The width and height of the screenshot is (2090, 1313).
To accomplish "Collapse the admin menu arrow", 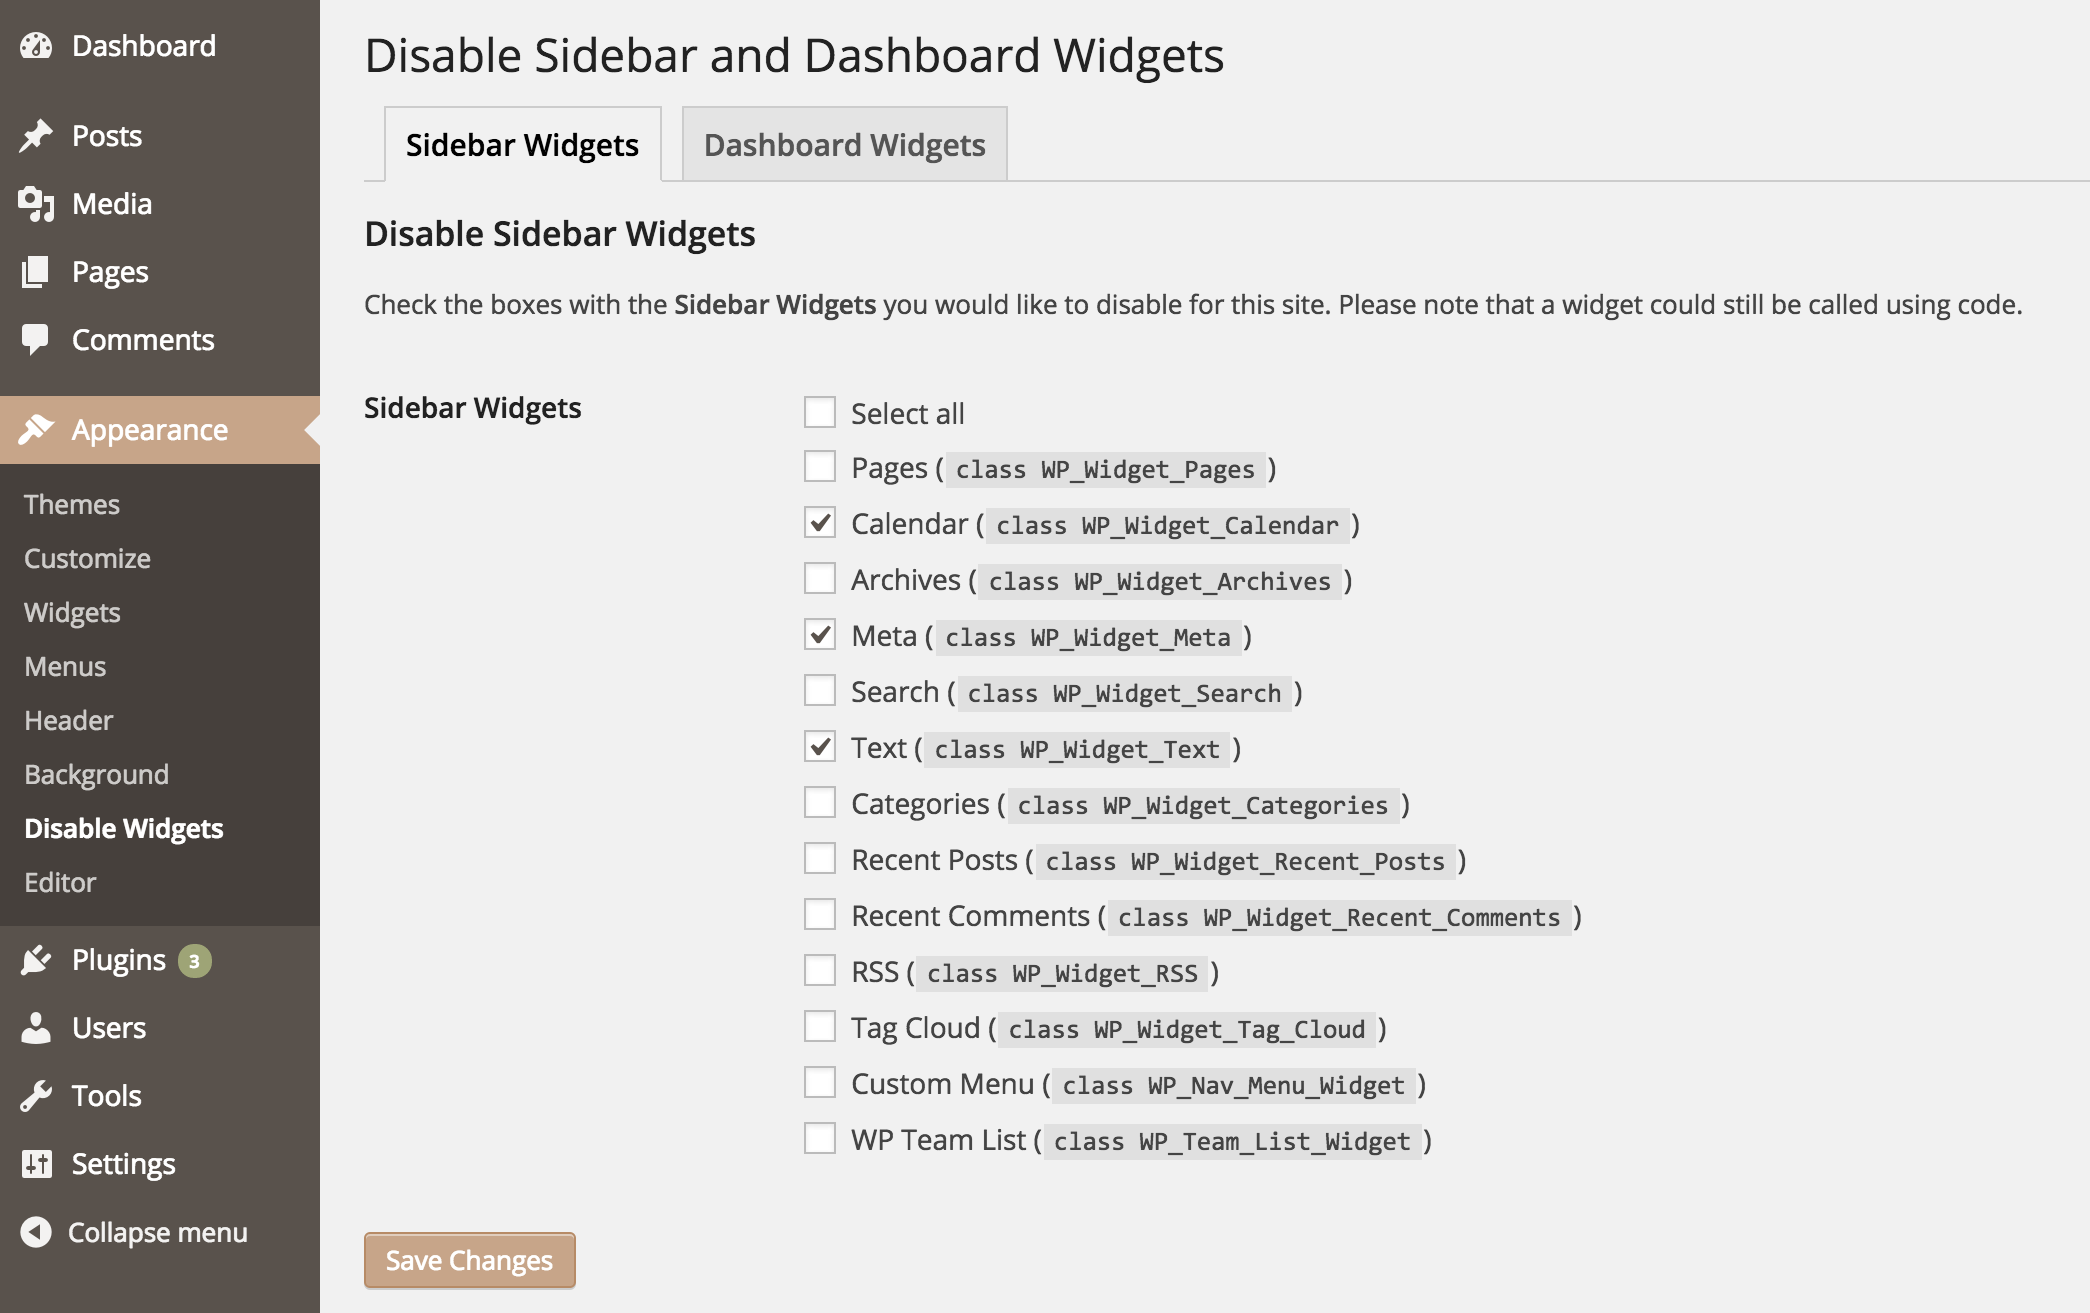I will point(36,1232).
